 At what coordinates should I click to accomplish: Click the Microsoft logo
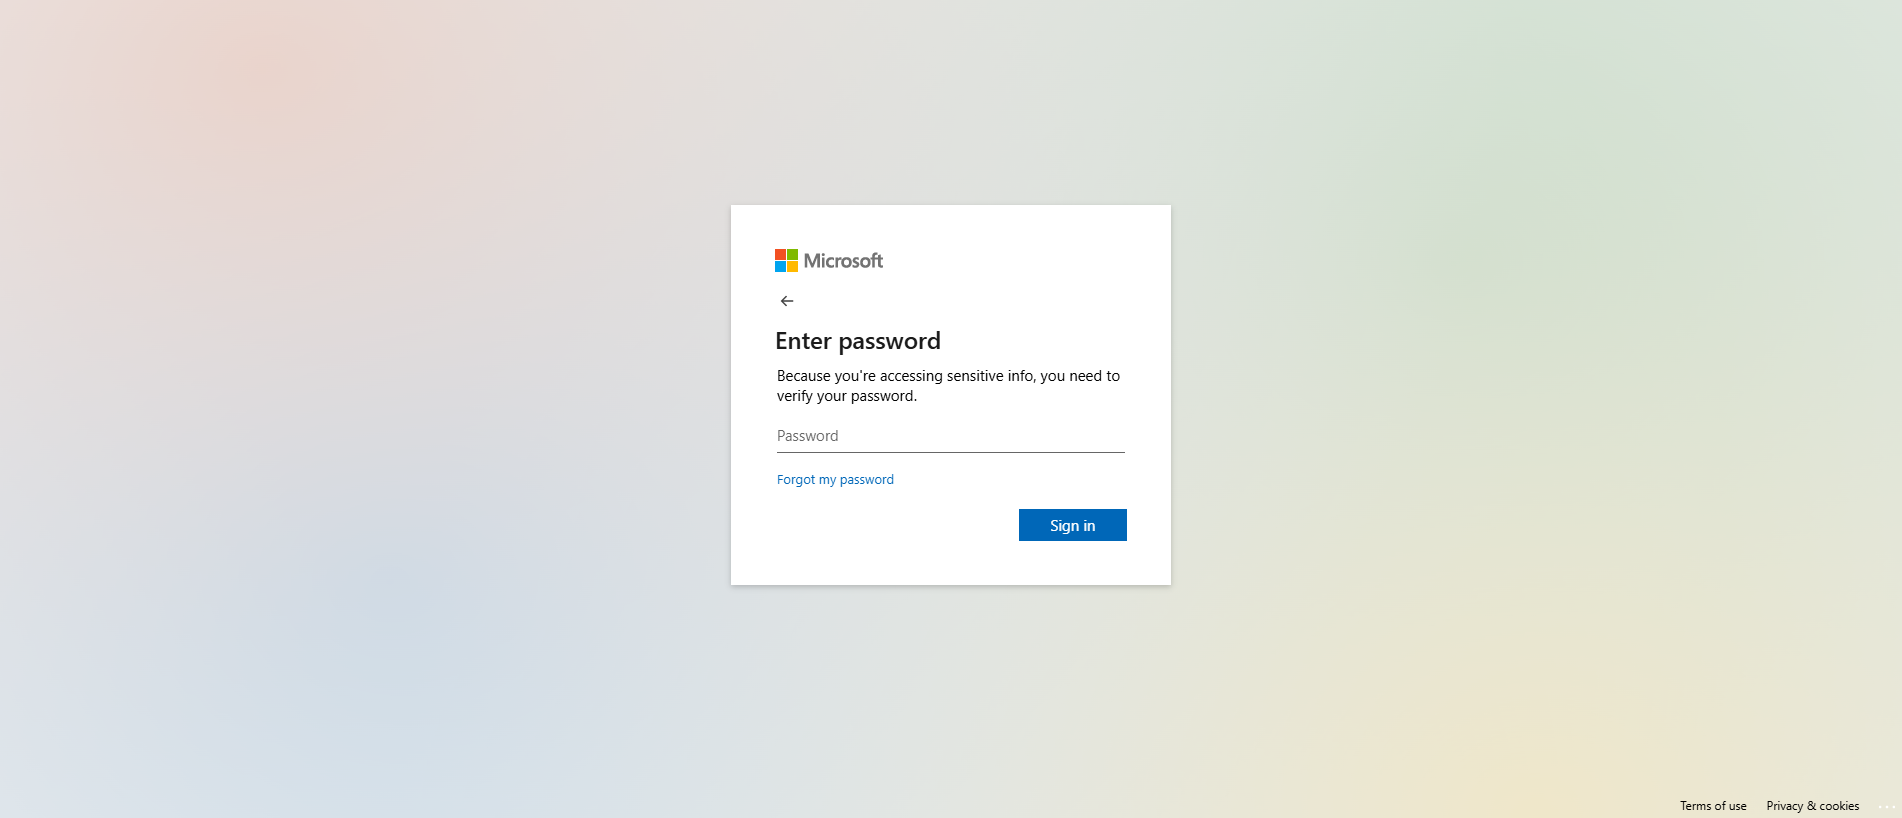(x=829, y=261)
